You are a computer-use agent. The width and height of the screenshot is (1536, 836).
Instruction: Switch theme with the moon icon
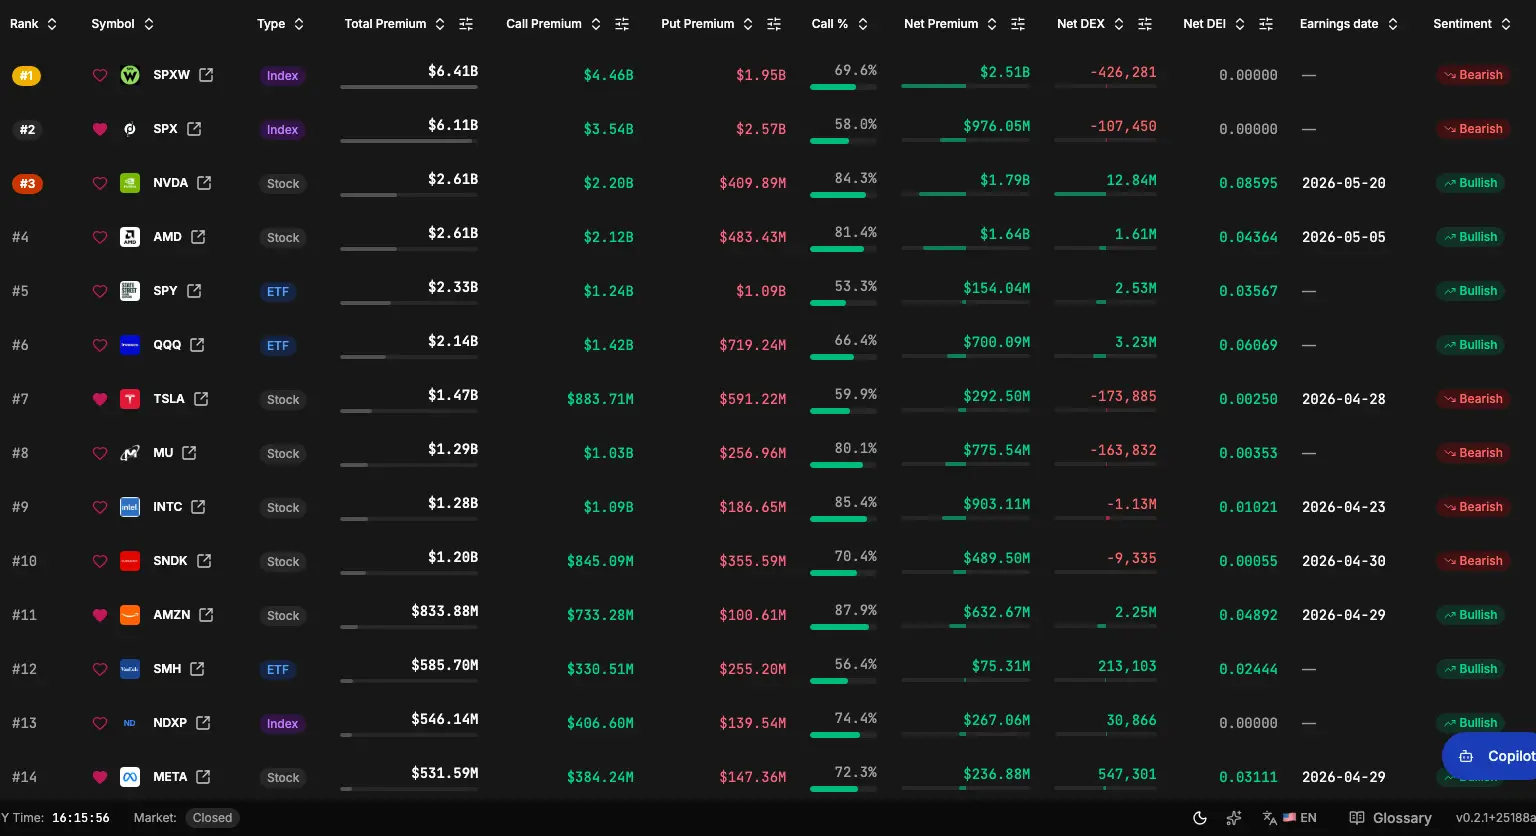pos(1201,818)
